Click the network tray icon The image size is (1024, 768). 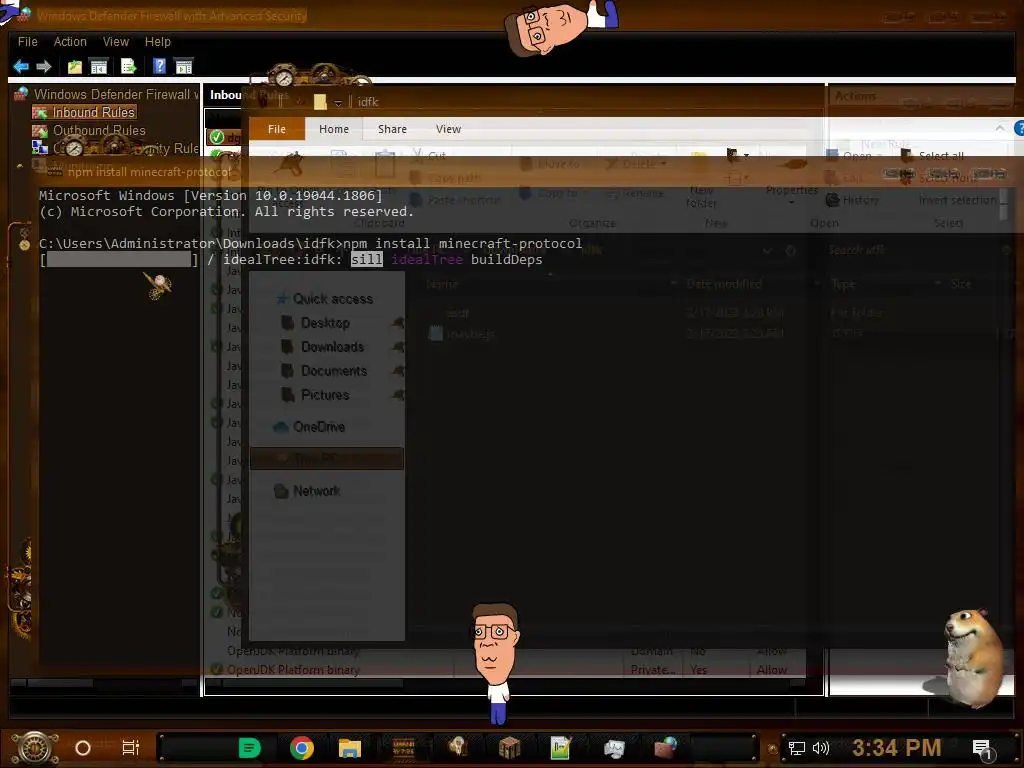[796, 748]
